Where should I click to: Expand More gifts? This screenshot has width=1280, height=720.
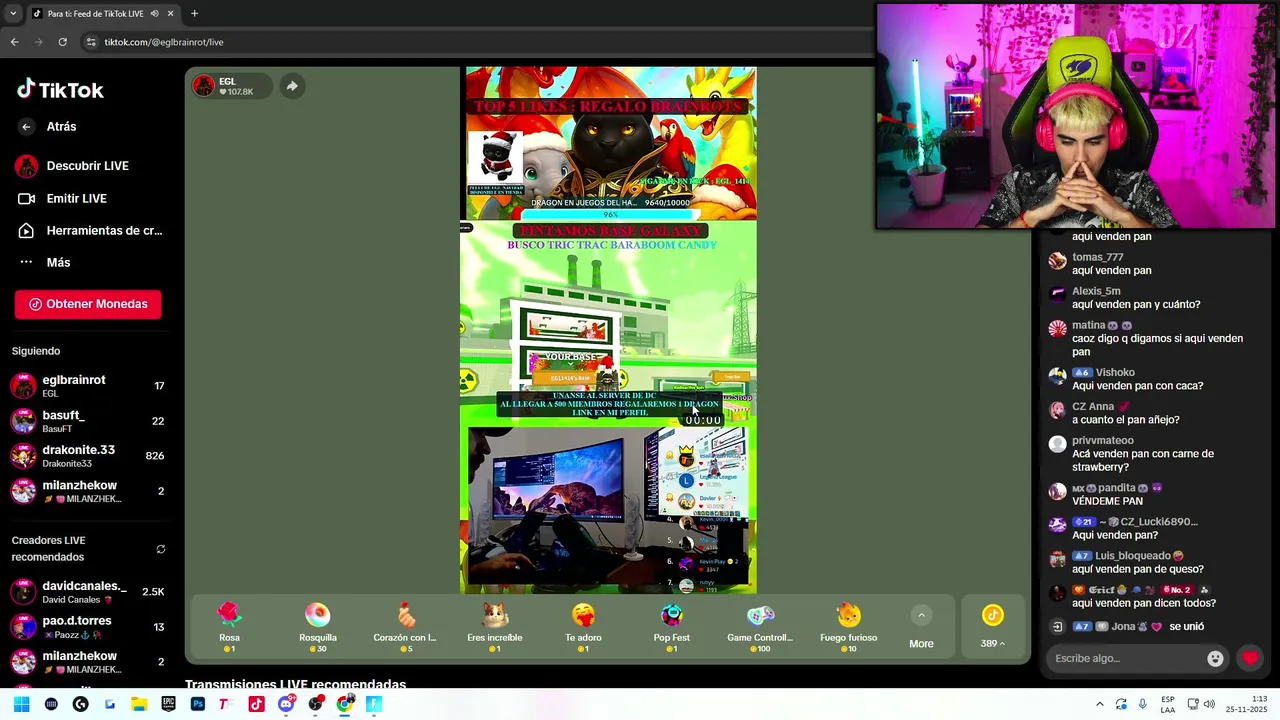pos(921,629)
